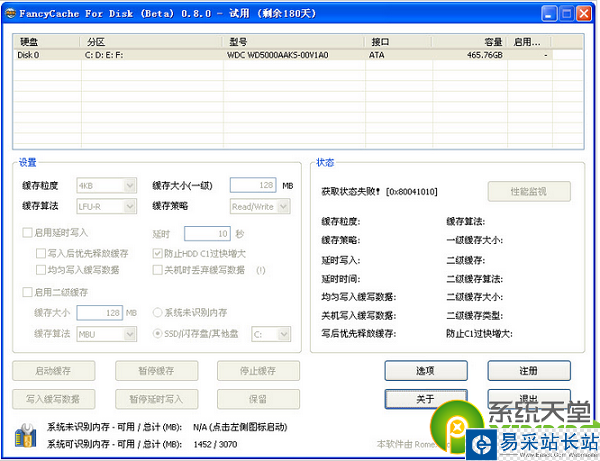Click the 暂停缓存 button

click(x=157, y=371)
